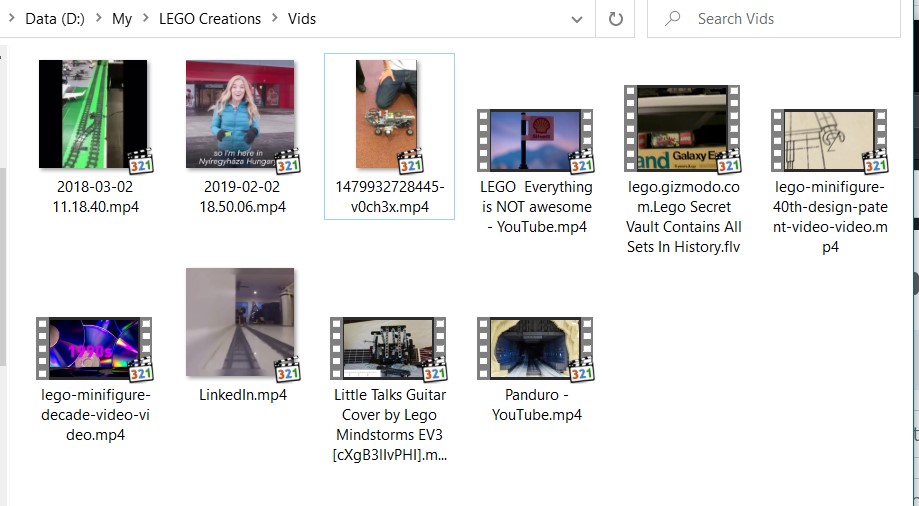Expand the chevron after My folder
Viewport: 919px width, 506px height.
click(145, 19)
